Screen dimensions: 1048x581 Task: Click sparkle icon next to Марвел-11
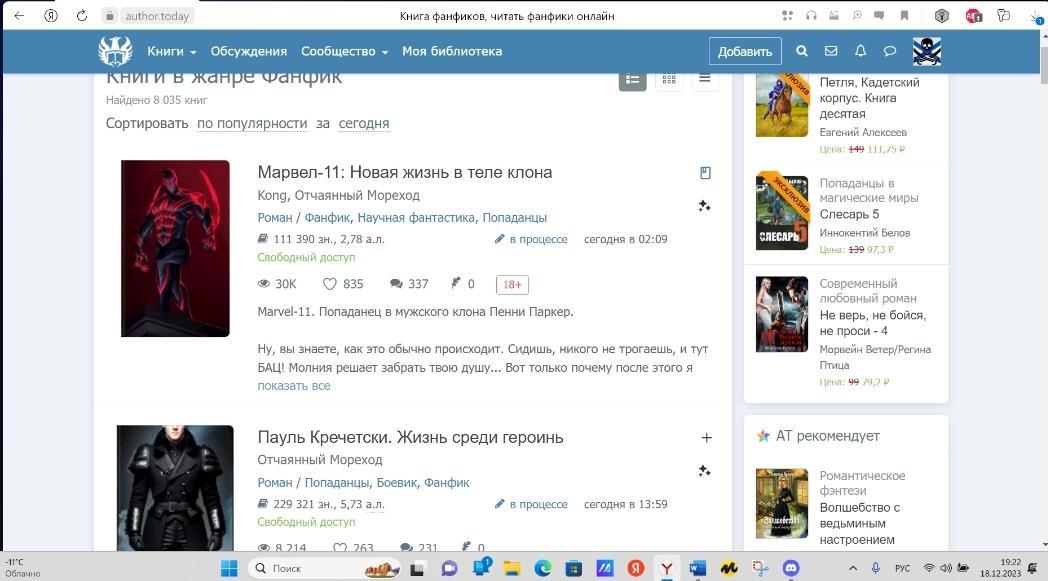click(704, 206)
